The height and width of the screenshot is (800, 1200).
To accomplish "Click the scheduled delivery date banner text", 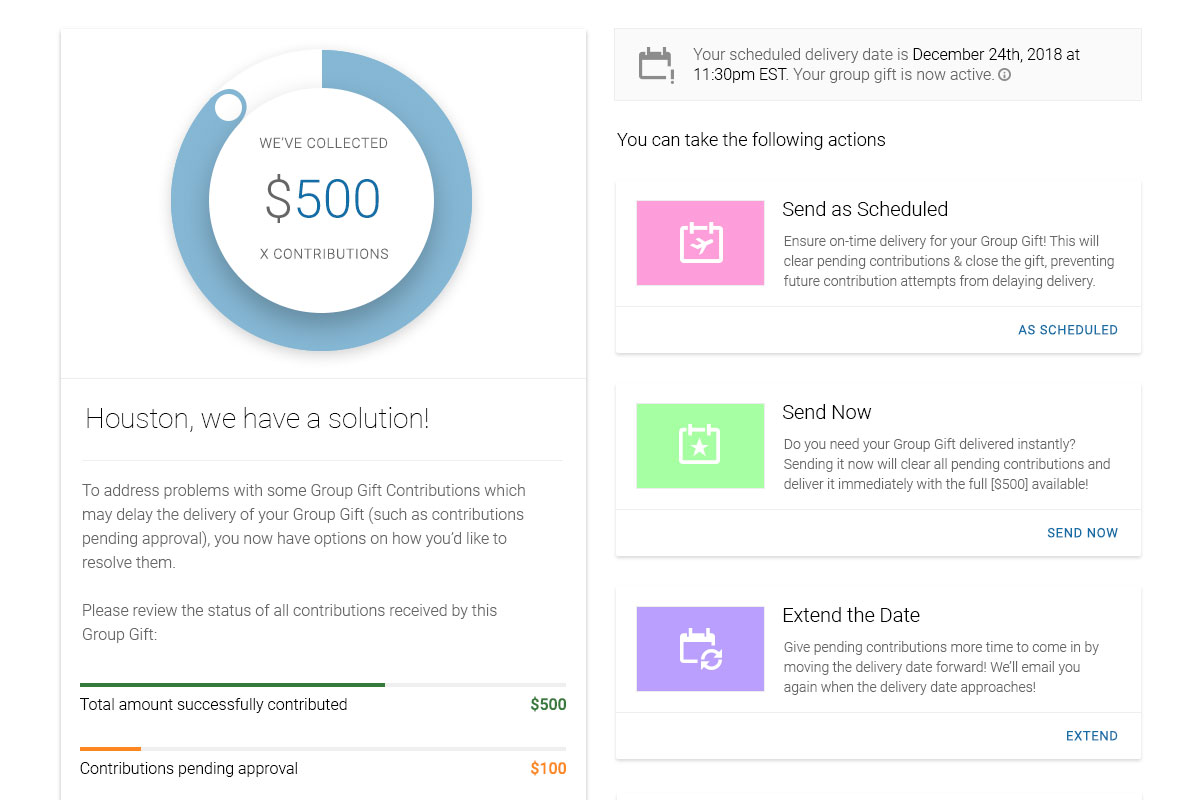I will pos(886,65).
